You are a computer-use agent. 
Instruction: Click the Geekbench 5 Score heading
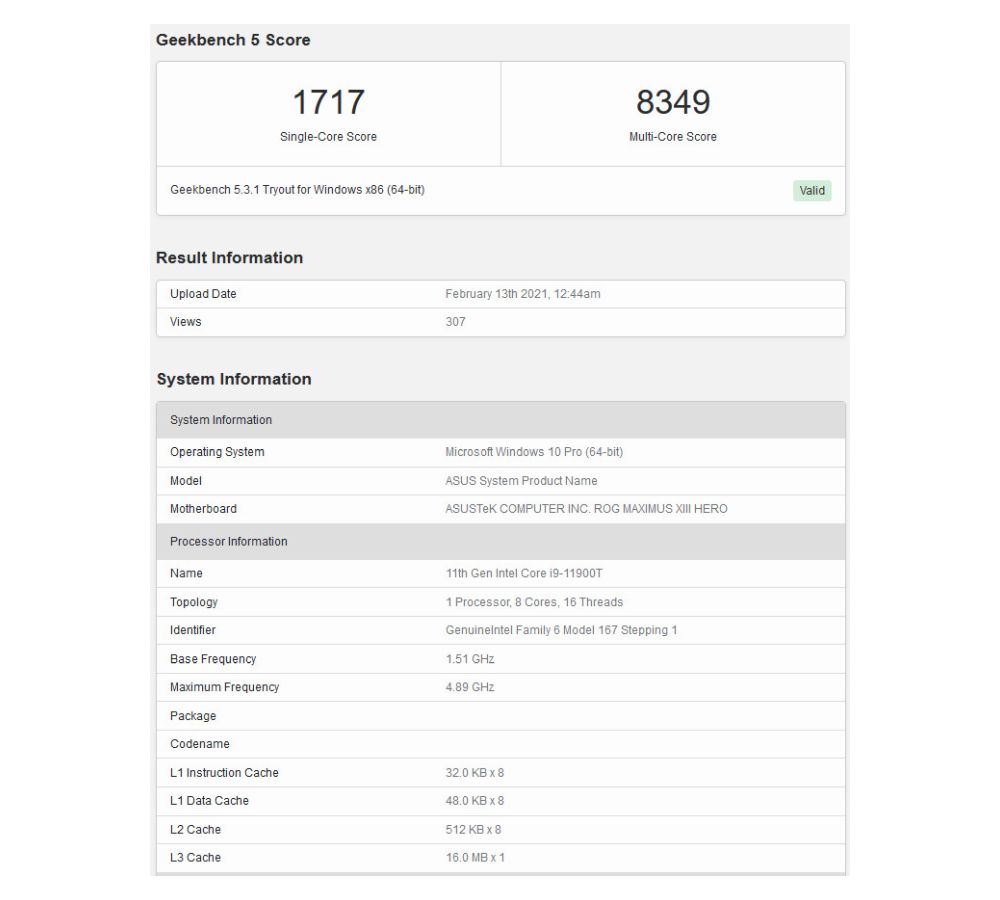(233, 40)
